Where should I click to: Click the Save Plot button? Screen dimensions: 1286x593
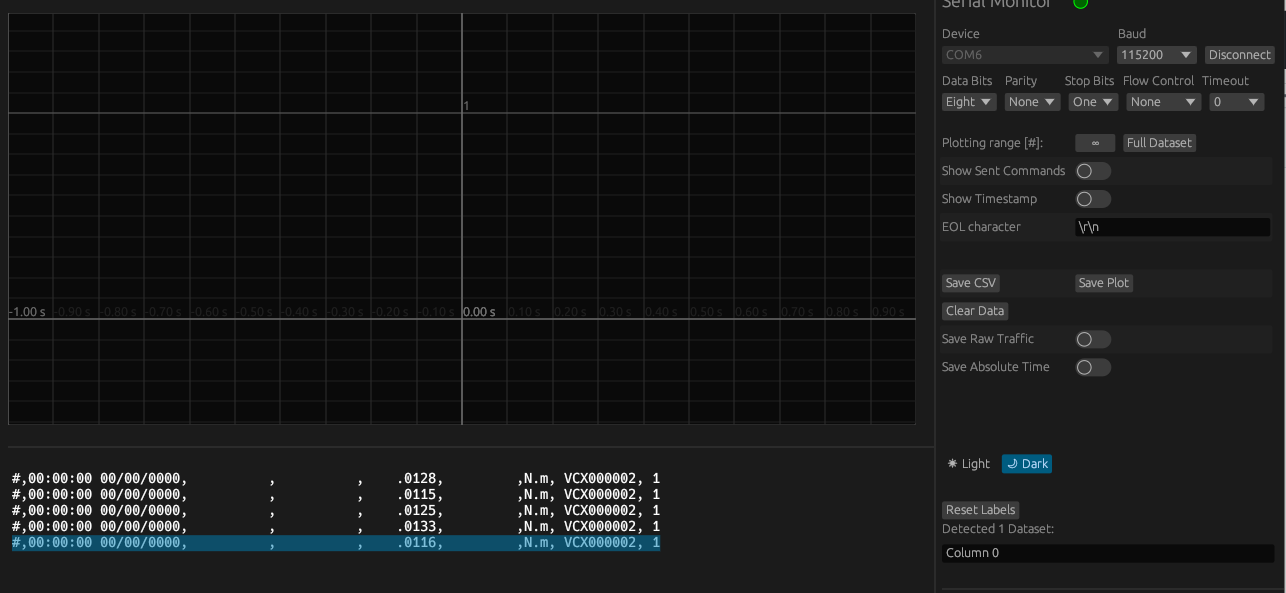point(1104,283)
